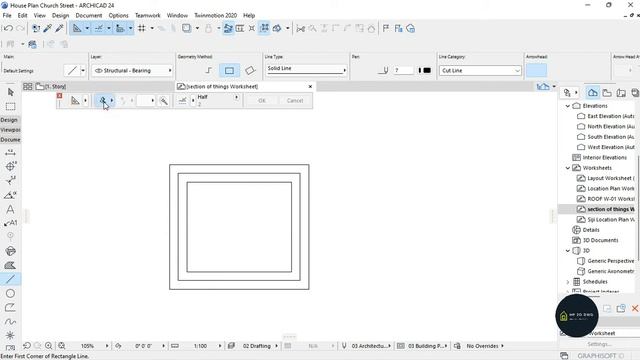Close the red X on floating toolbar
Image resolution: width=640 pixels, height=360 pixels.
[x=60, y=96]
